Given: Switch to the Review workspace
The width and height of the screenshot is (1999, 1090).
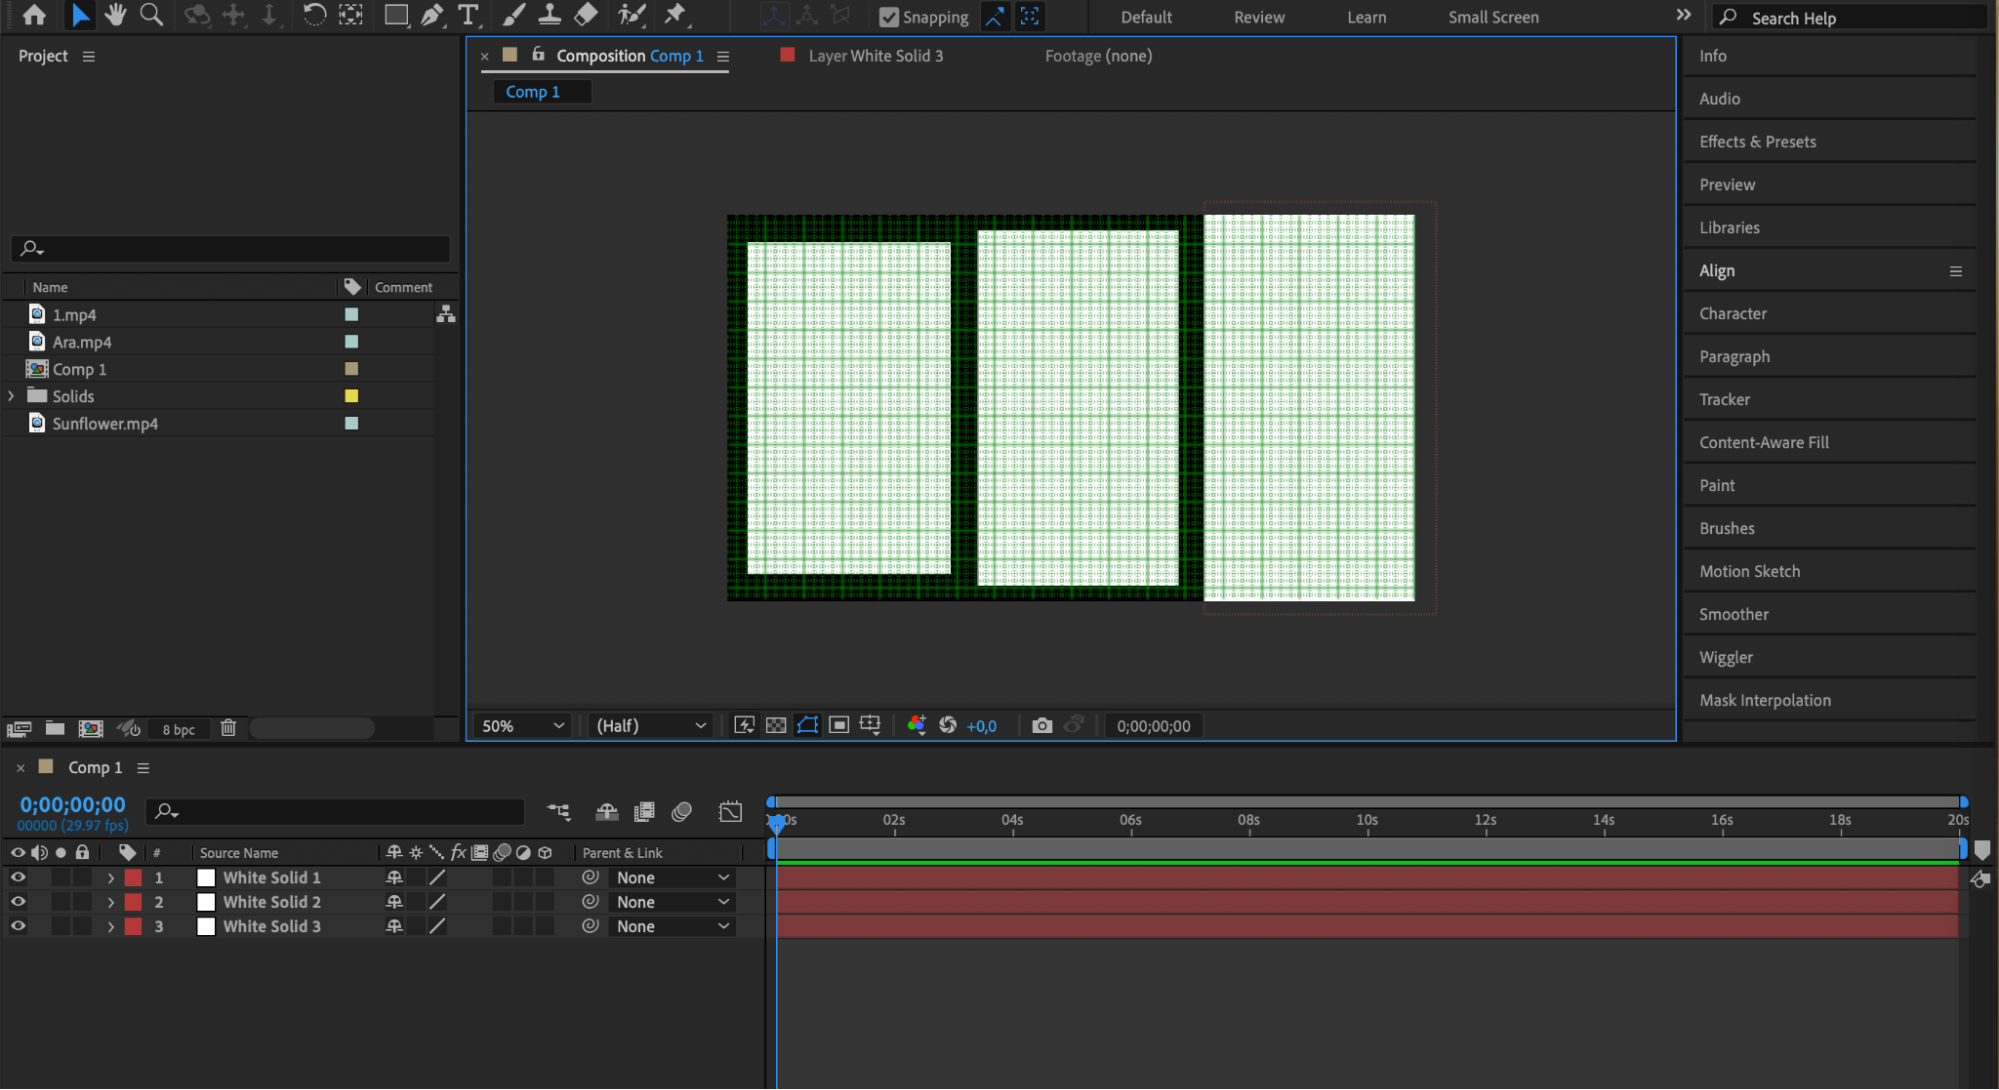Looking at the screenshot, I should (x=1258, y=17).
